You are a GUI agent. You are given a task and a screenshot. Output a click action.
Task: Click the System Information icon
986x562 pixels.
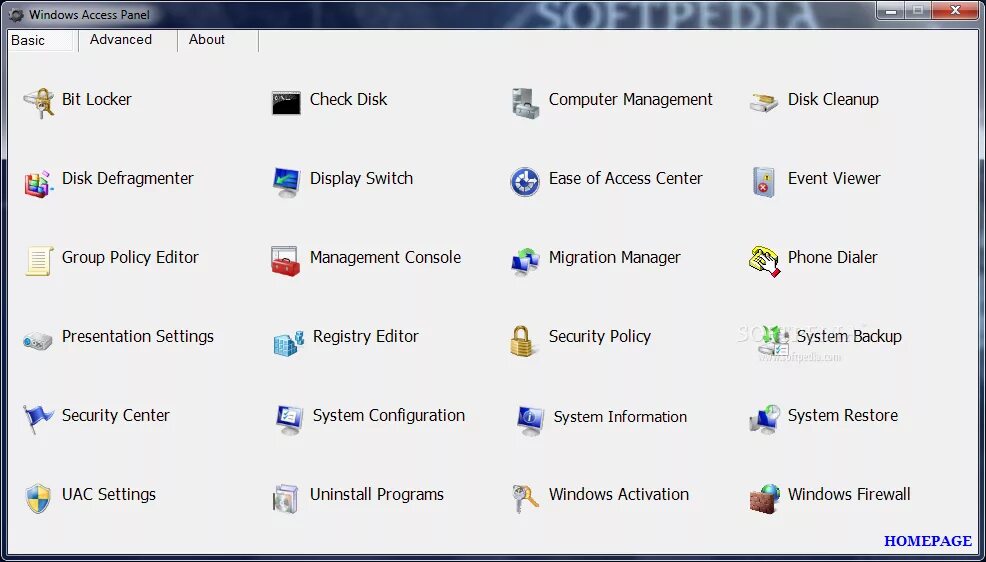(530, 421)
